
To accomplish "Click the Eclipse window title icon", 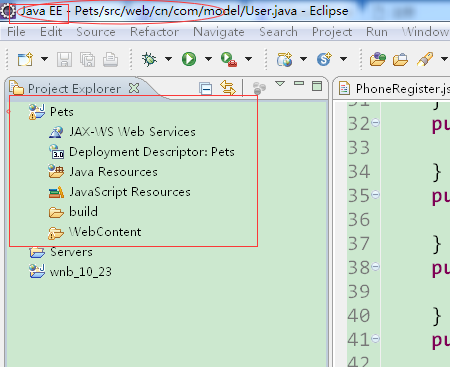I will tap(7, 11).
